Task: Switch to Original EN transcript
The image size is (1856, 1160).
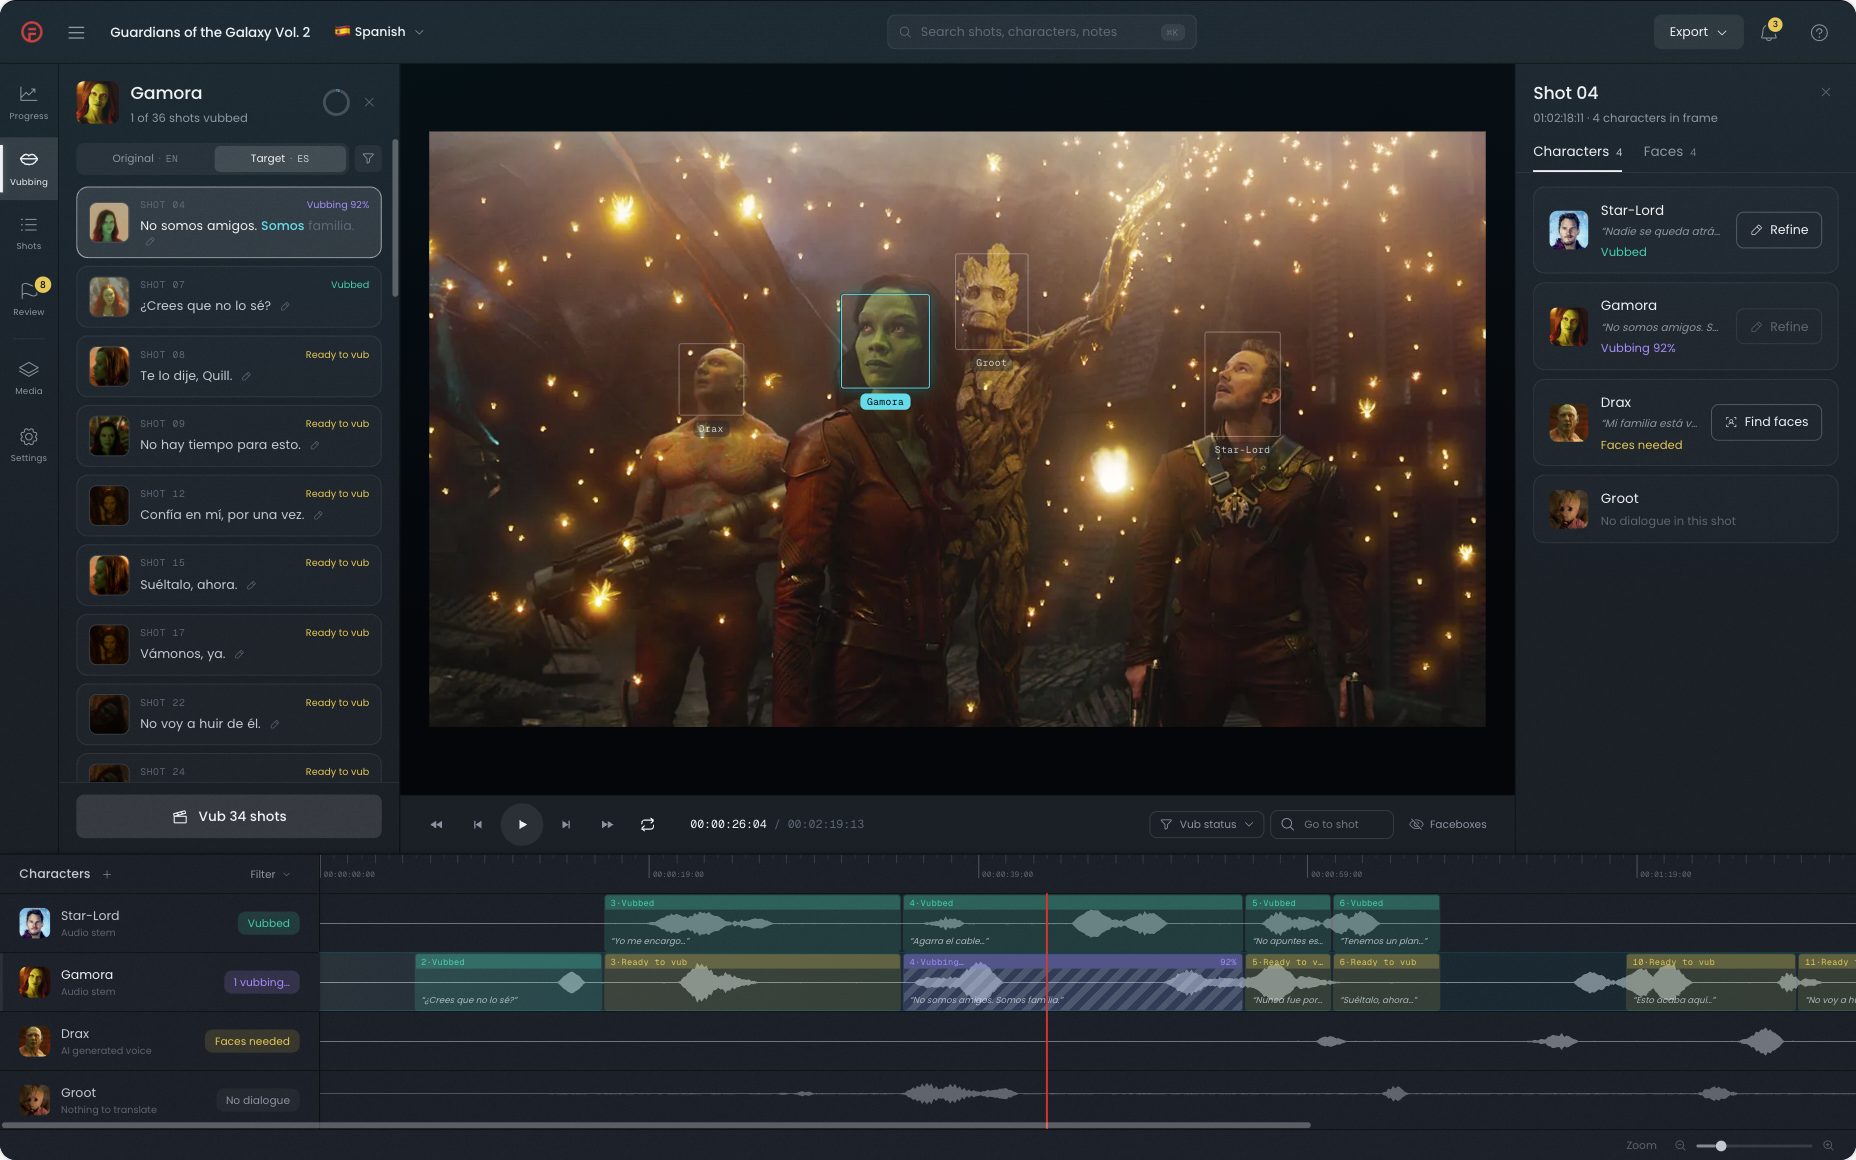Action: (145, 158)
